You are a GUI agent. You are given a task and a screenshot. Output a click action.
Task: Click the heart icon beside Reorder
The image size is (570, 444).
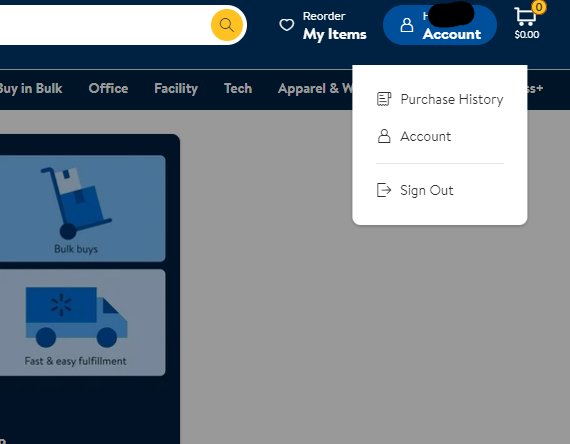pos(286,25)
